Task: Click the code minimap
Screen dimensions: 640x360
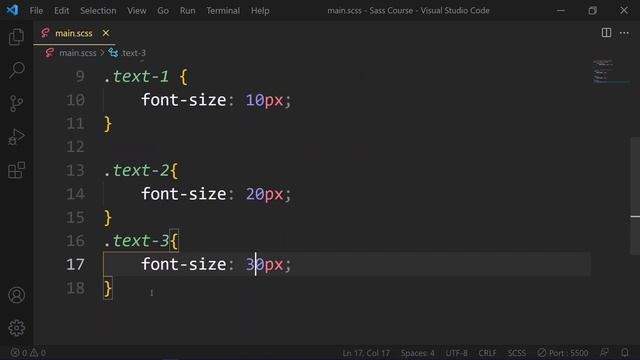Action: (611, 71)
